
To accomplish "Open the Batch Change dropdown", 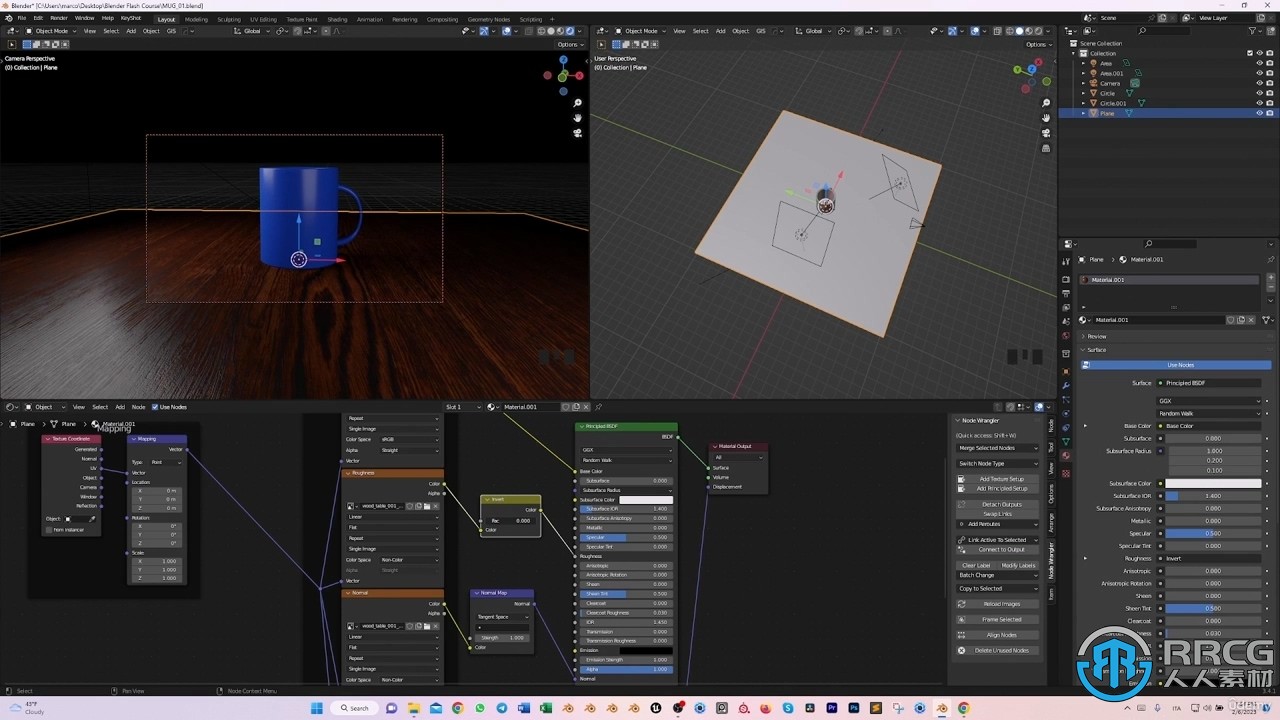I will coord(998,575).
